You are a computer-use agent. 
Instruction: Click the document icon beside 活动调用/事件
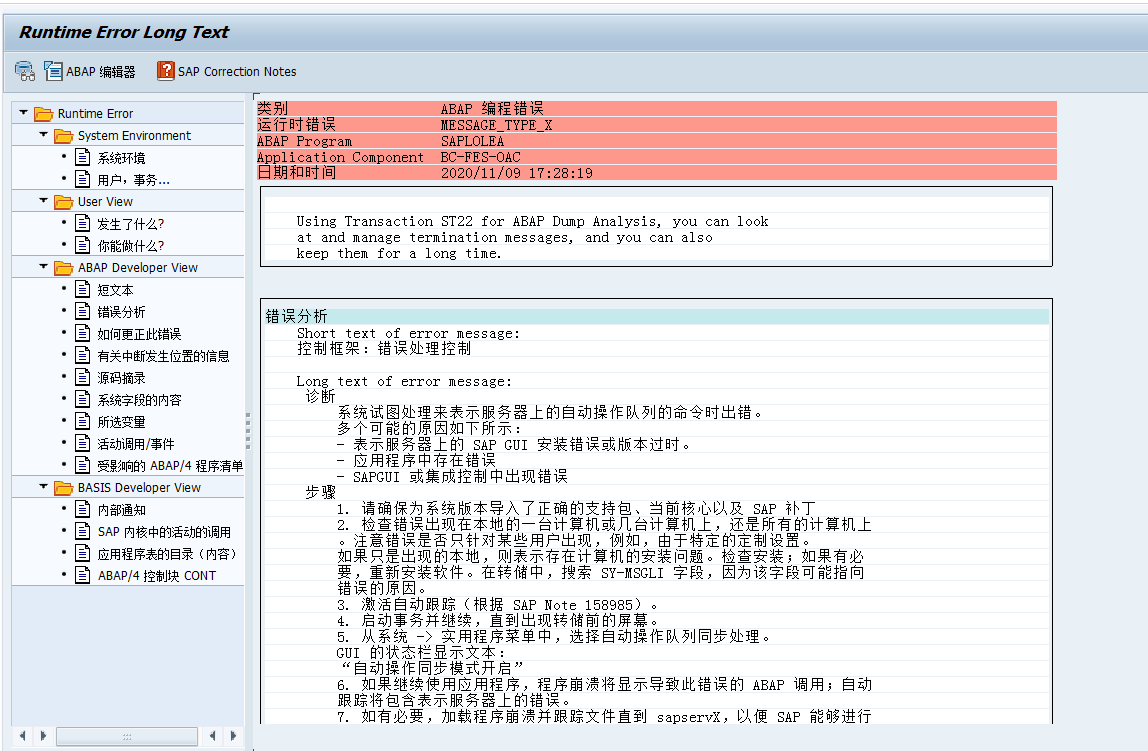click(x=83, y=443)
